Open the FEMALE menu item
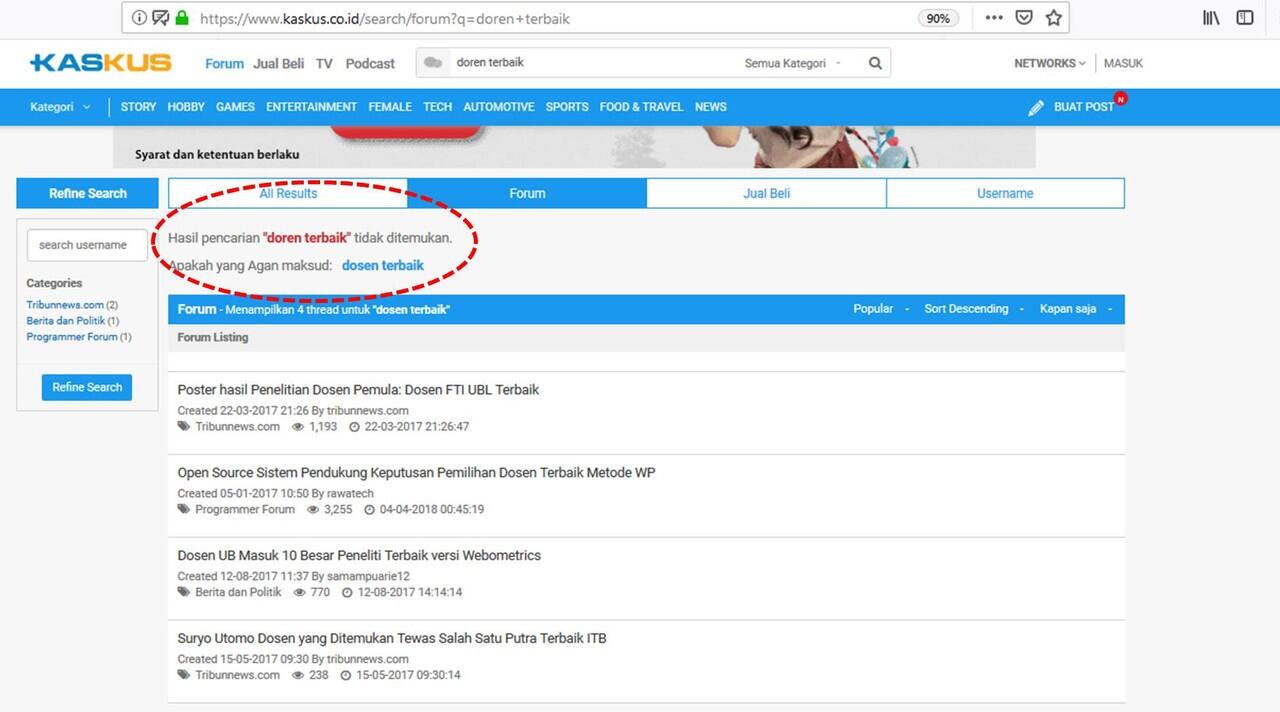This screenshot has height=712, width=1280. pyautogui.click(x=390, y=107)
